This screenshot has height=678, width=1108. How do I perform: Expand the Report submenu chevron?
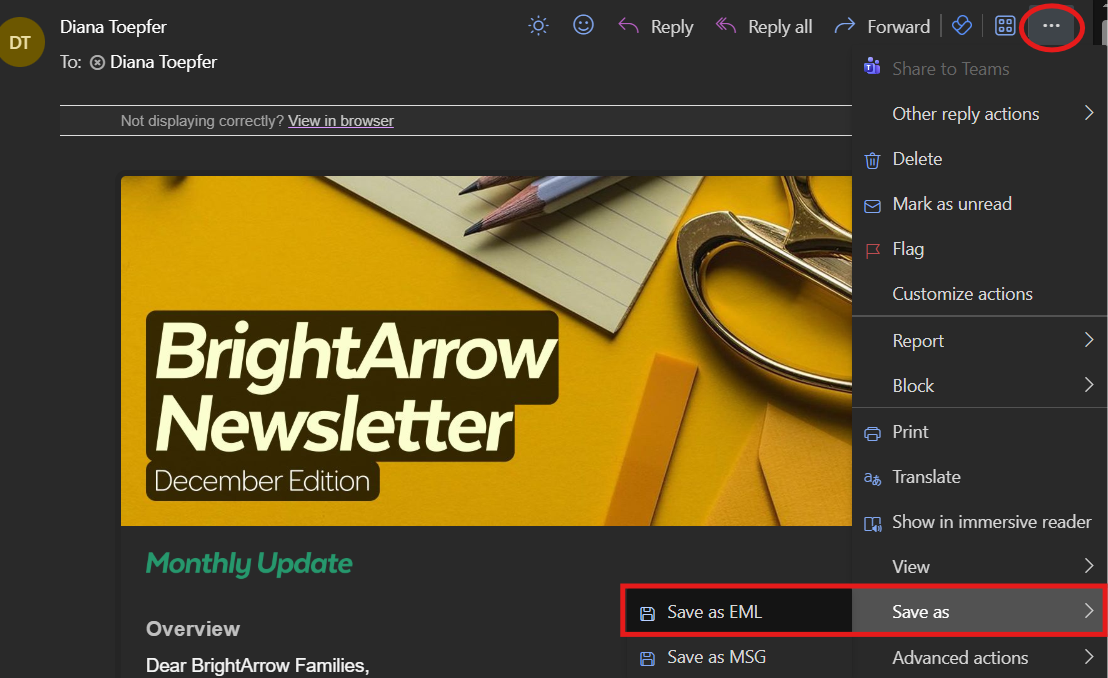pos(1089,340)
